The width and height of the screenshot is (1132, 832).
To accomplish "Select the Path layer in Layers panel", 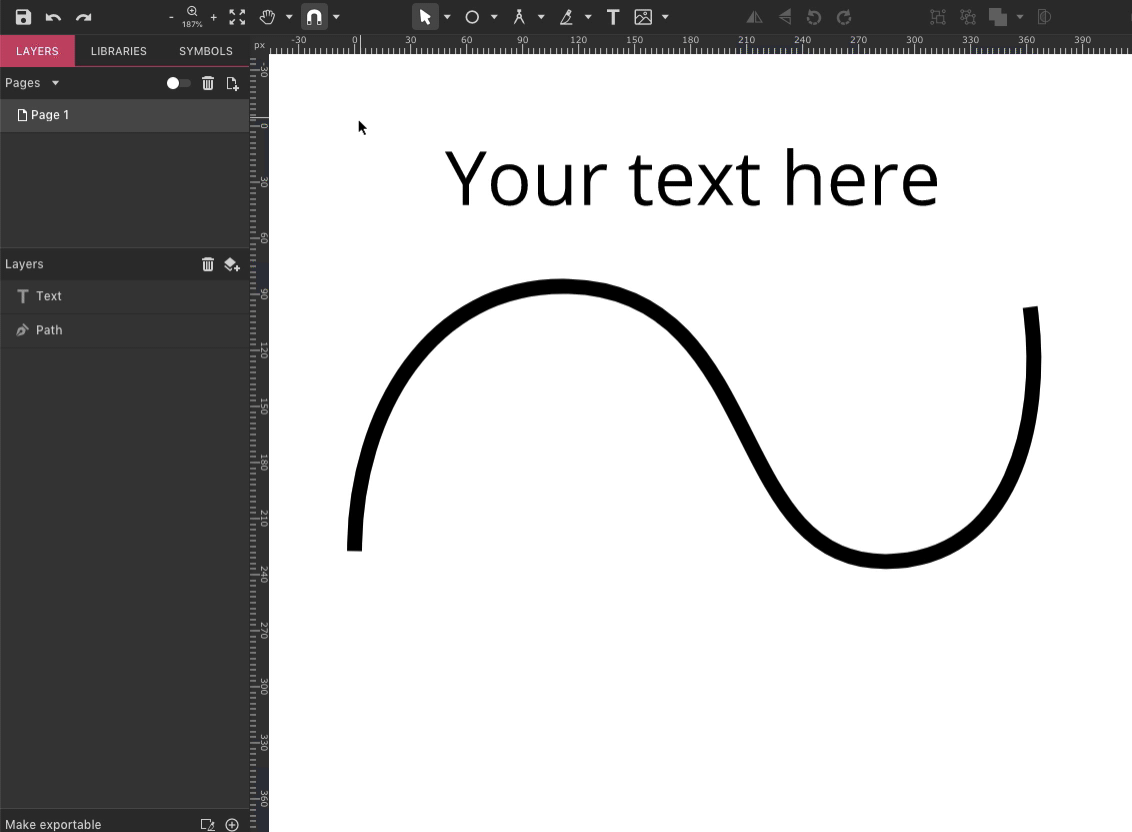I will pyautogui.click(x=49, y=330).
